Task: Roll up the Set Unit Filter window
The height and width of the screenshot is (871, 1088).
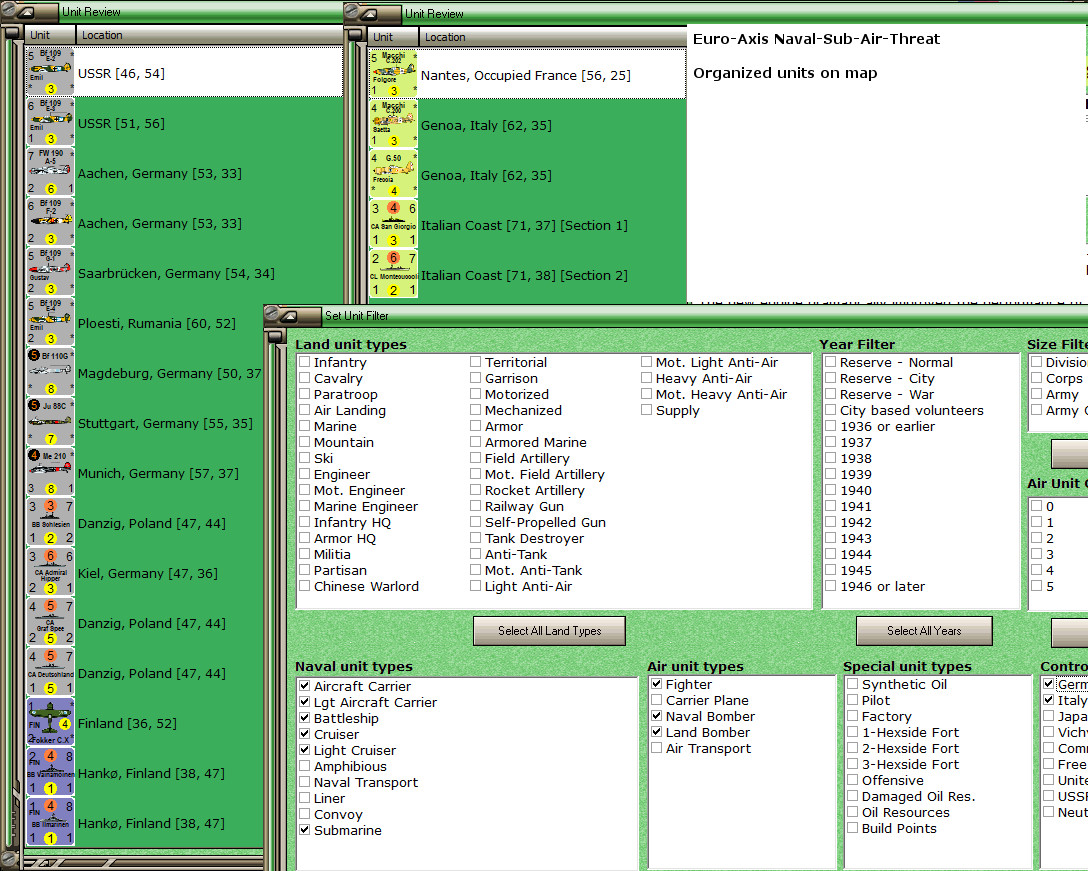Action: click(x=287, y=316)
